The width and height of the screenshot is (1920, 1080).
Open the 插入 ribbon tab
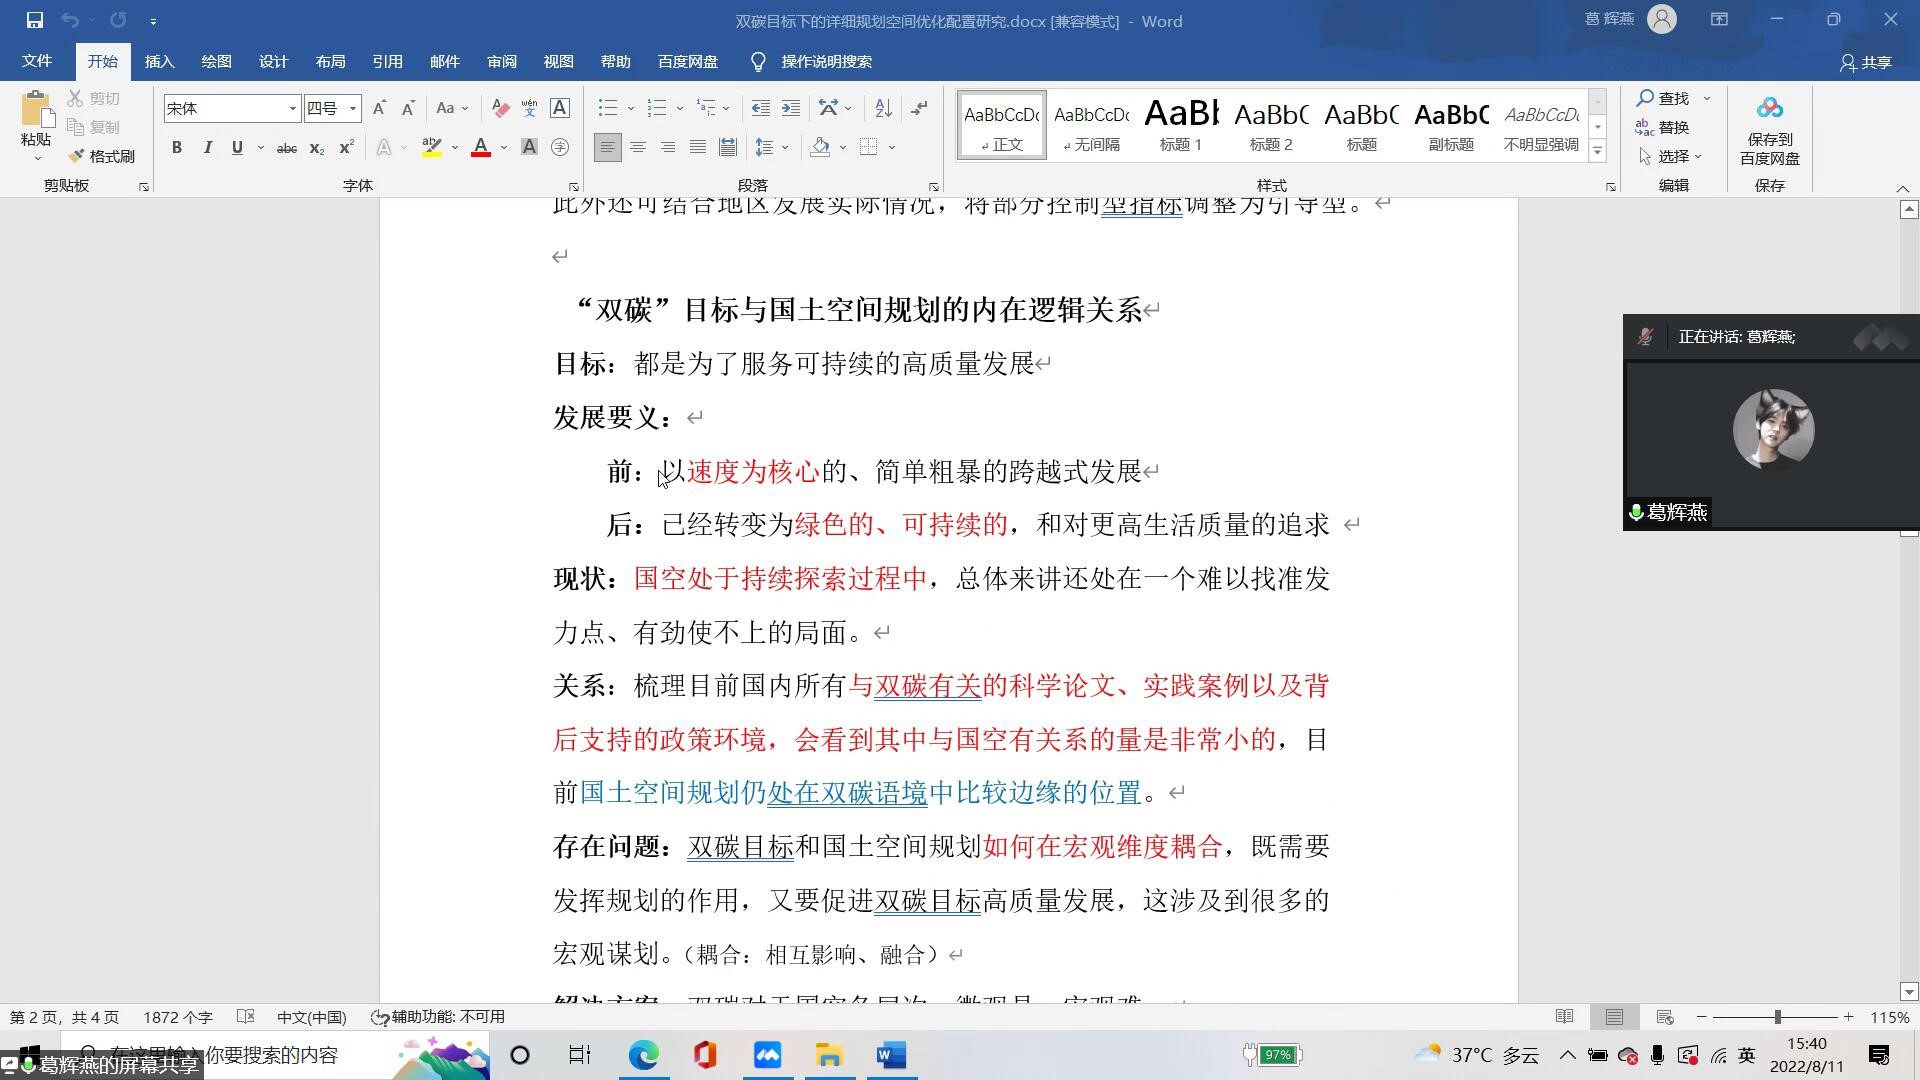point(159,62)
